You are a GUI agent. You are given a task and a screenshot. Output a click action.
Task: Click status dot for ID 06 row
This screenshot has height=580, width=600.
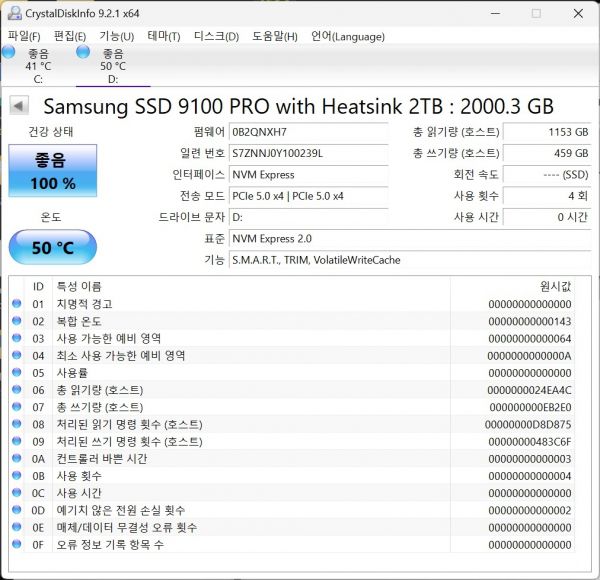pos(16,389)
